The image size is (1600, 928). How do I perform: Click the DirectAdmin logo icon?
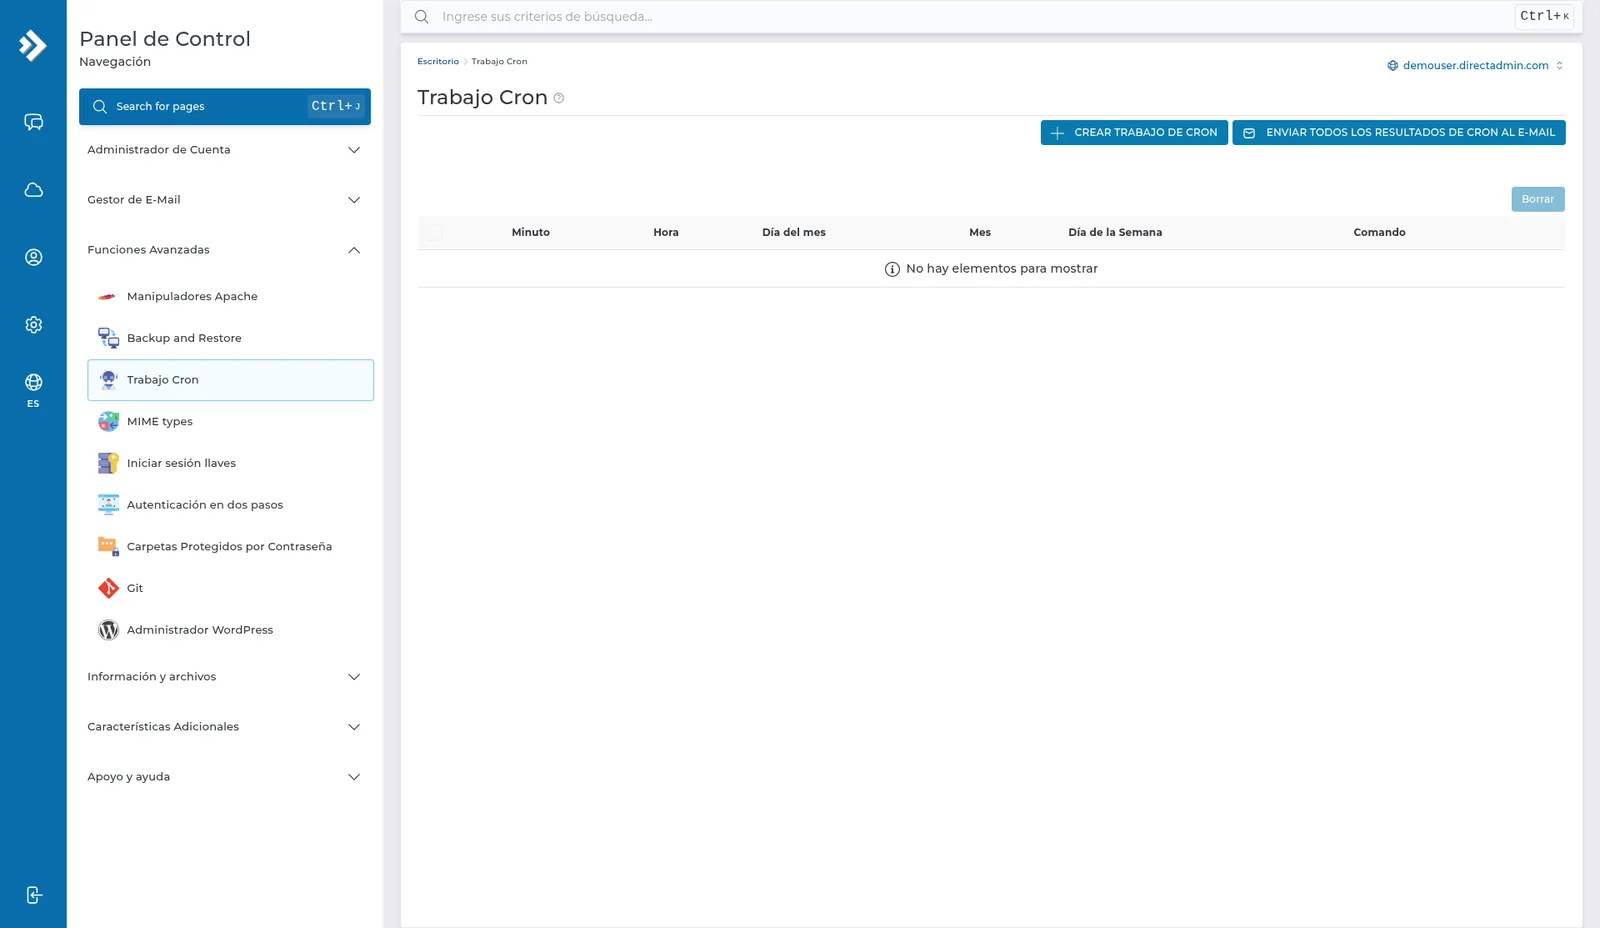(x=33, y=45)
